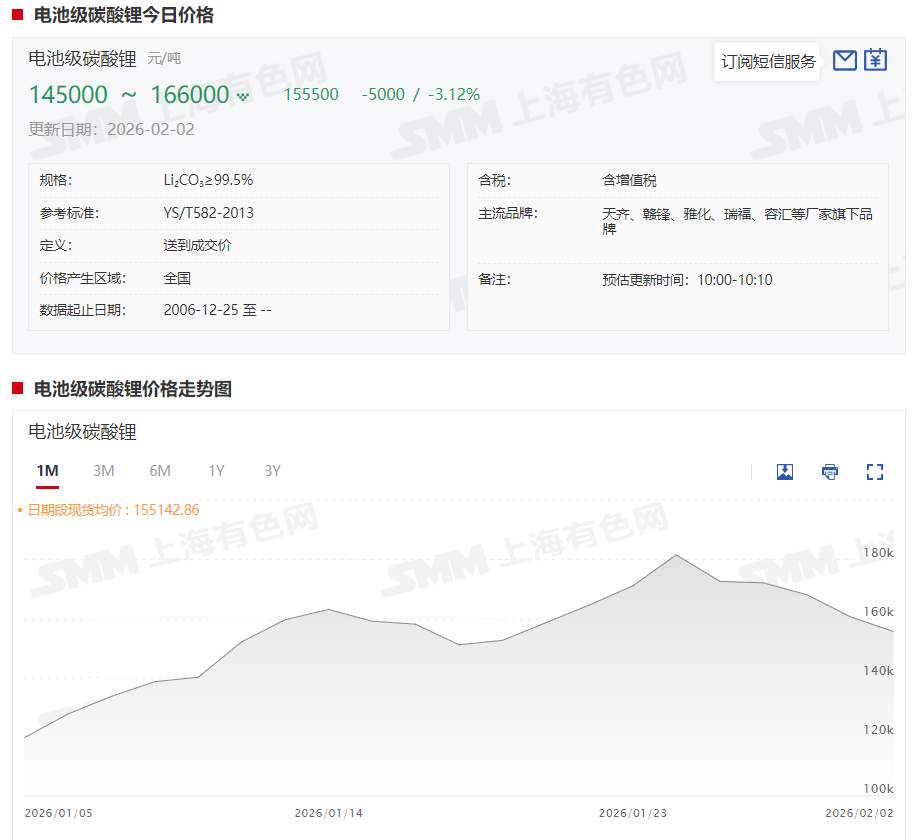Click the red square beside 电池级碳酸锂今日价格

pos(17,15)
